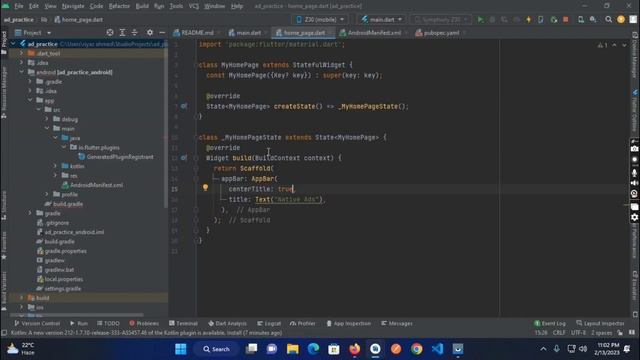
Task: Open Visual Studio Code from taskbar
Action: pos(437,349)
